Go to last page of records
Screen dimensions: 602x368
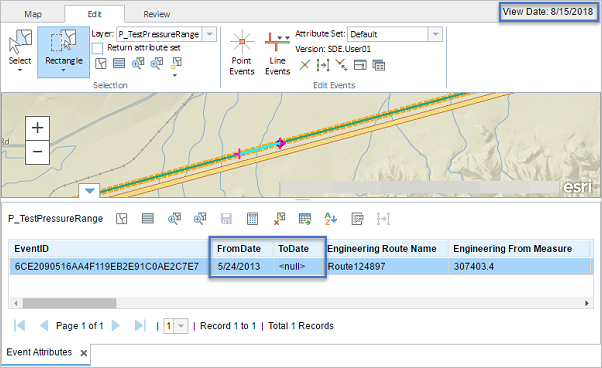pyautogui.click(x=140, y=326)
